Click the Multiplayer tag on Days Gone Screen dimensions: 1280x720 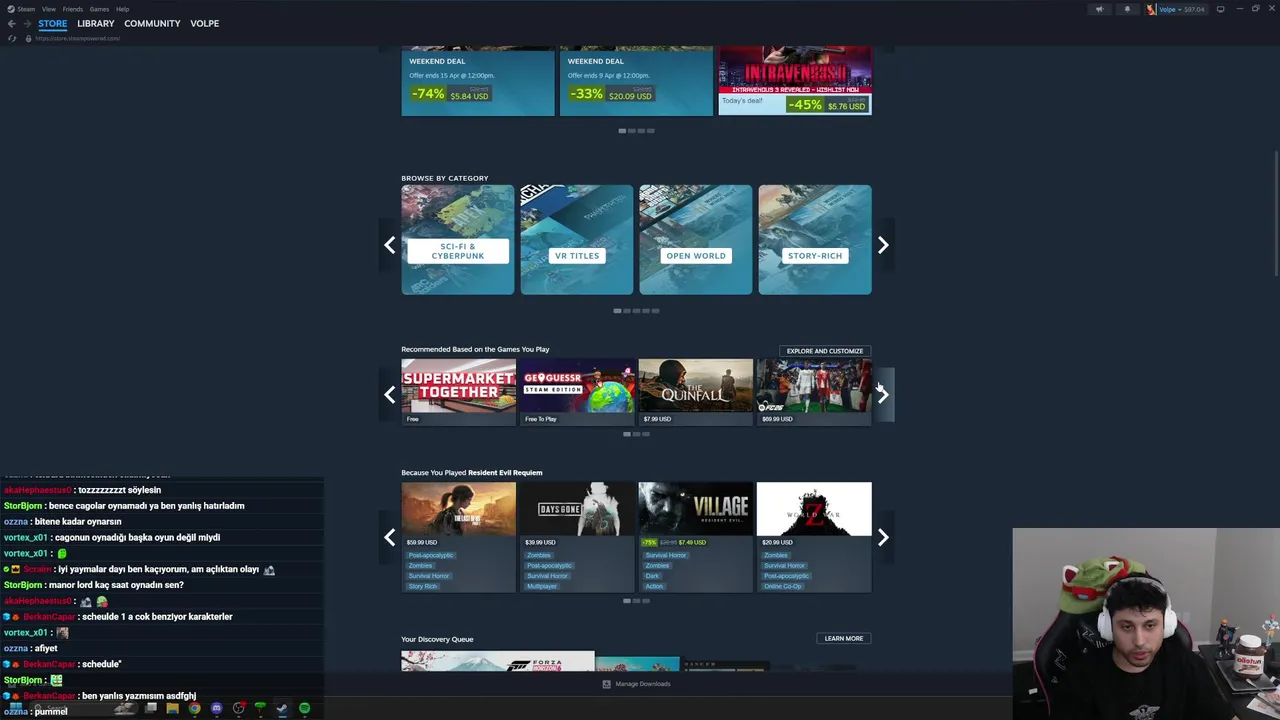click(x=542, y=586)
